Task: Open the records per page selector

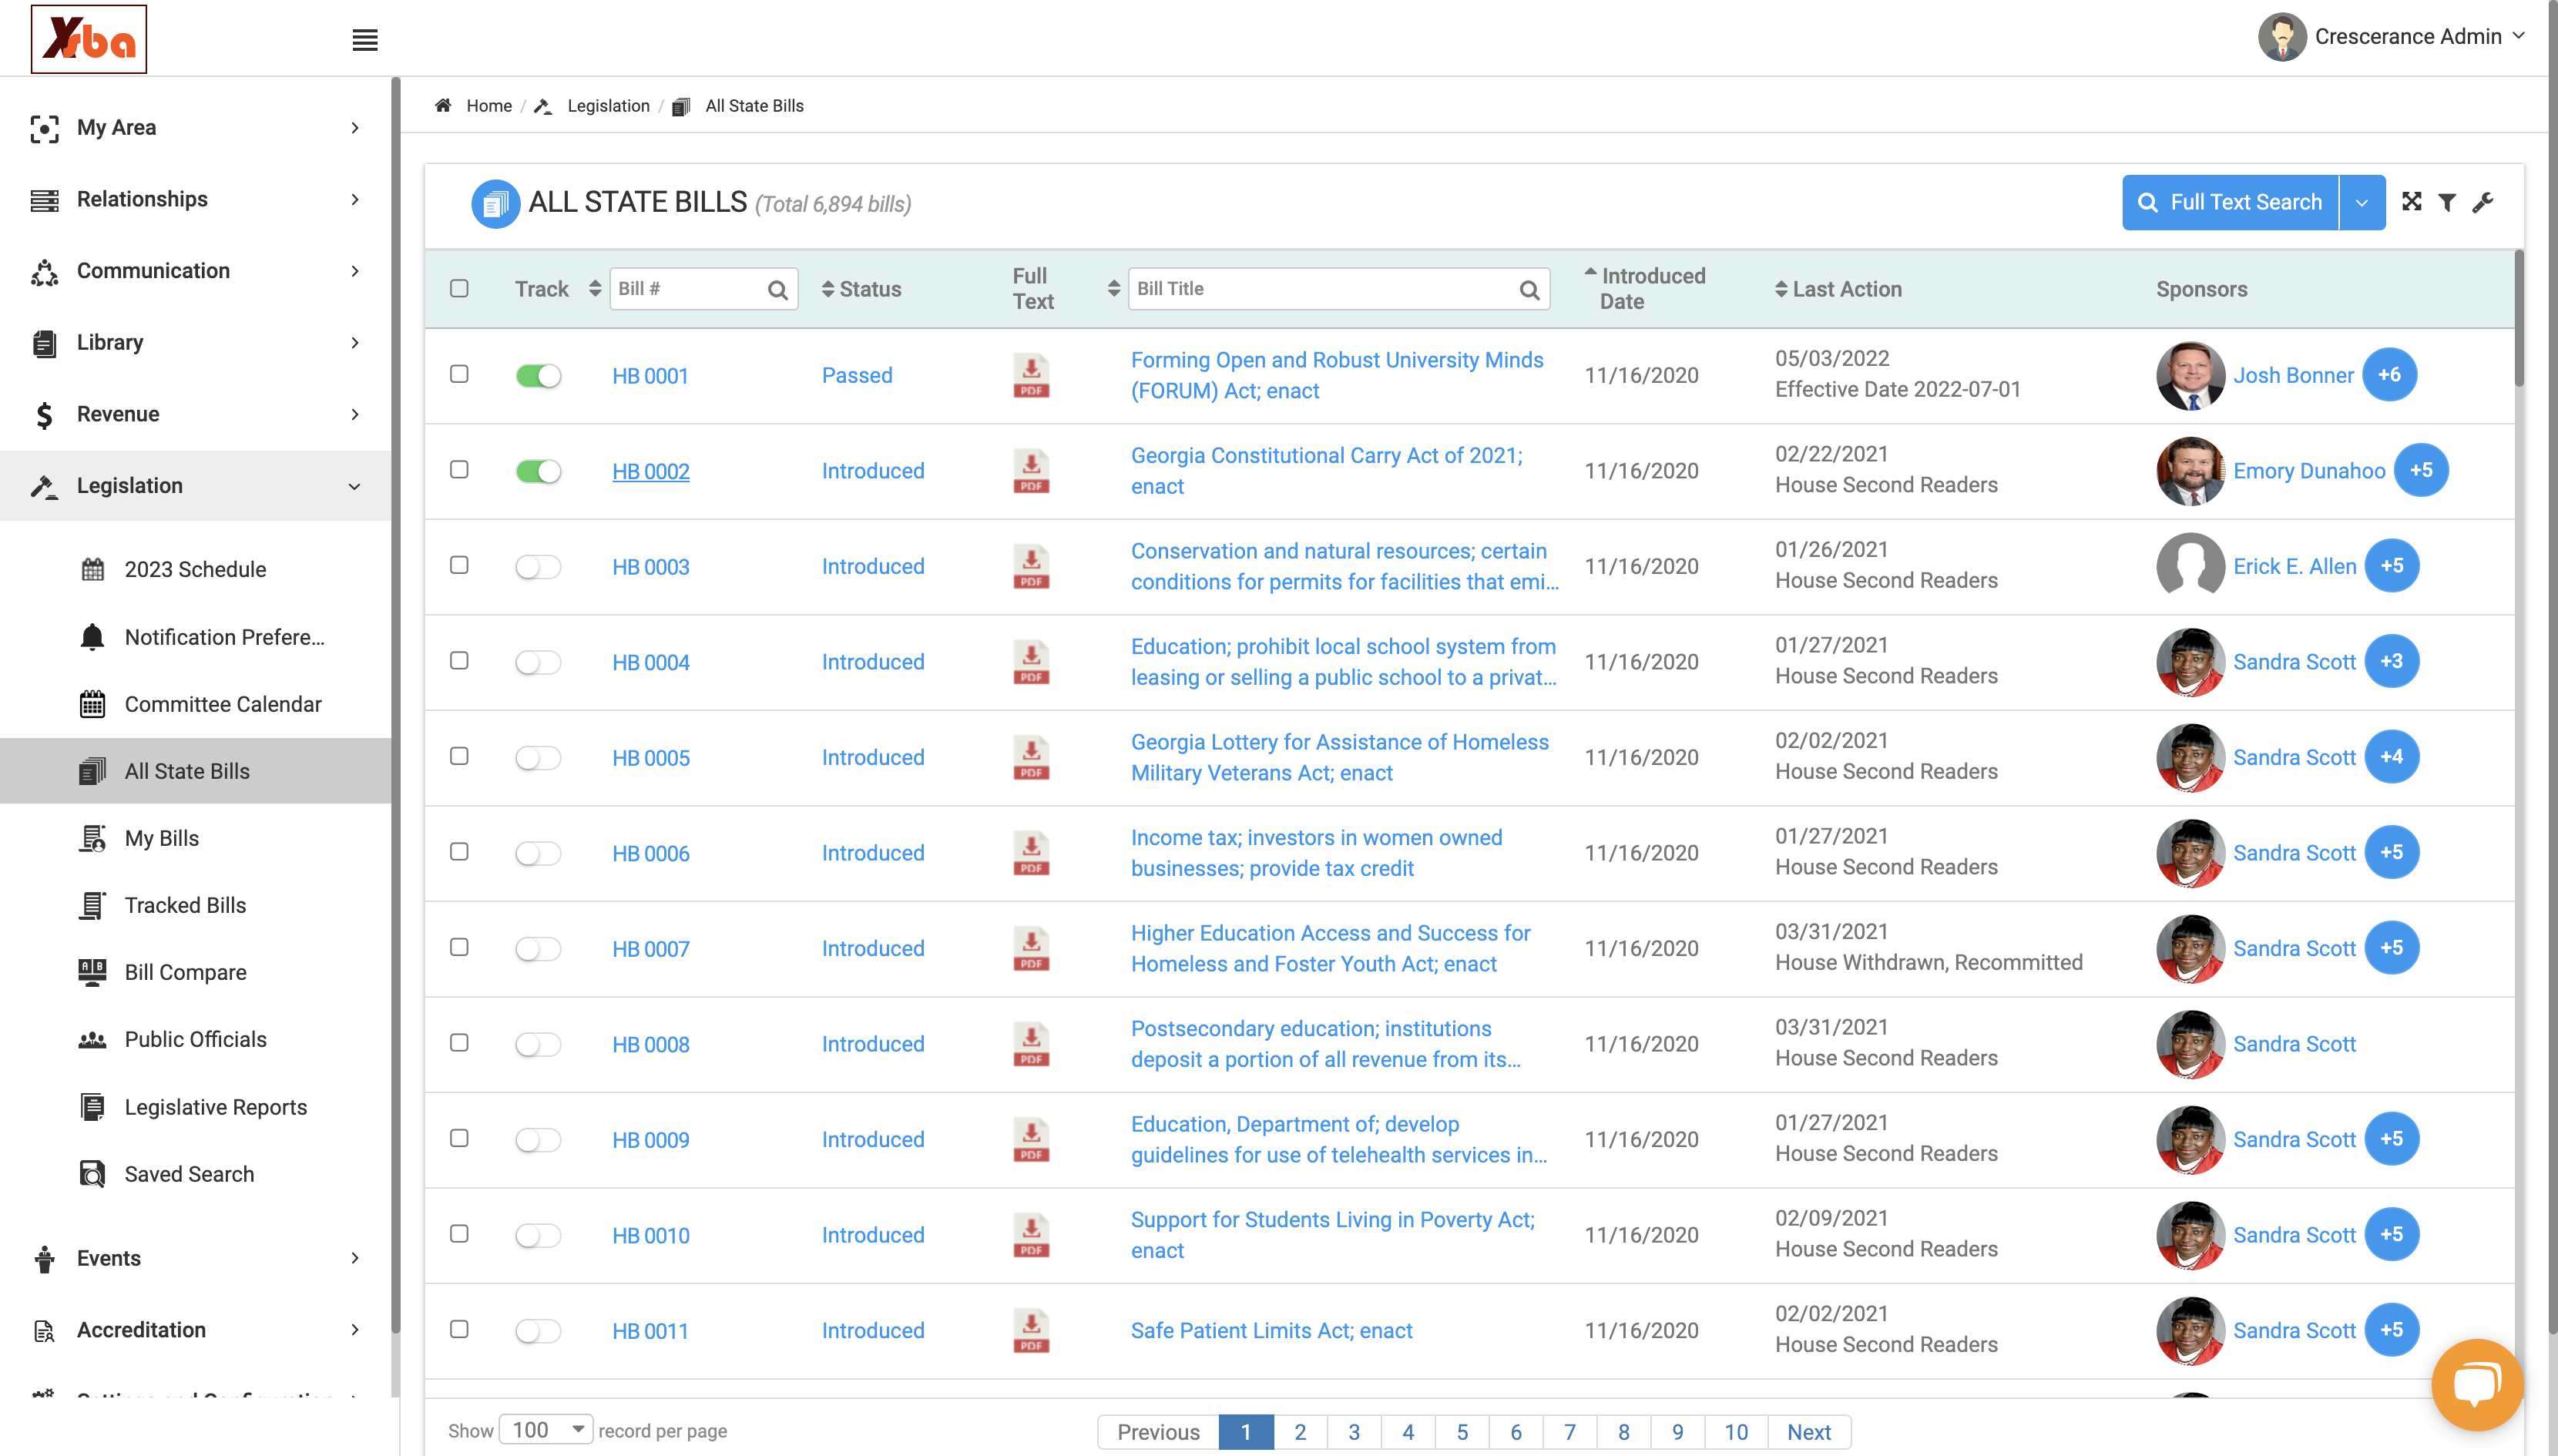Action: coord(546,1430)
